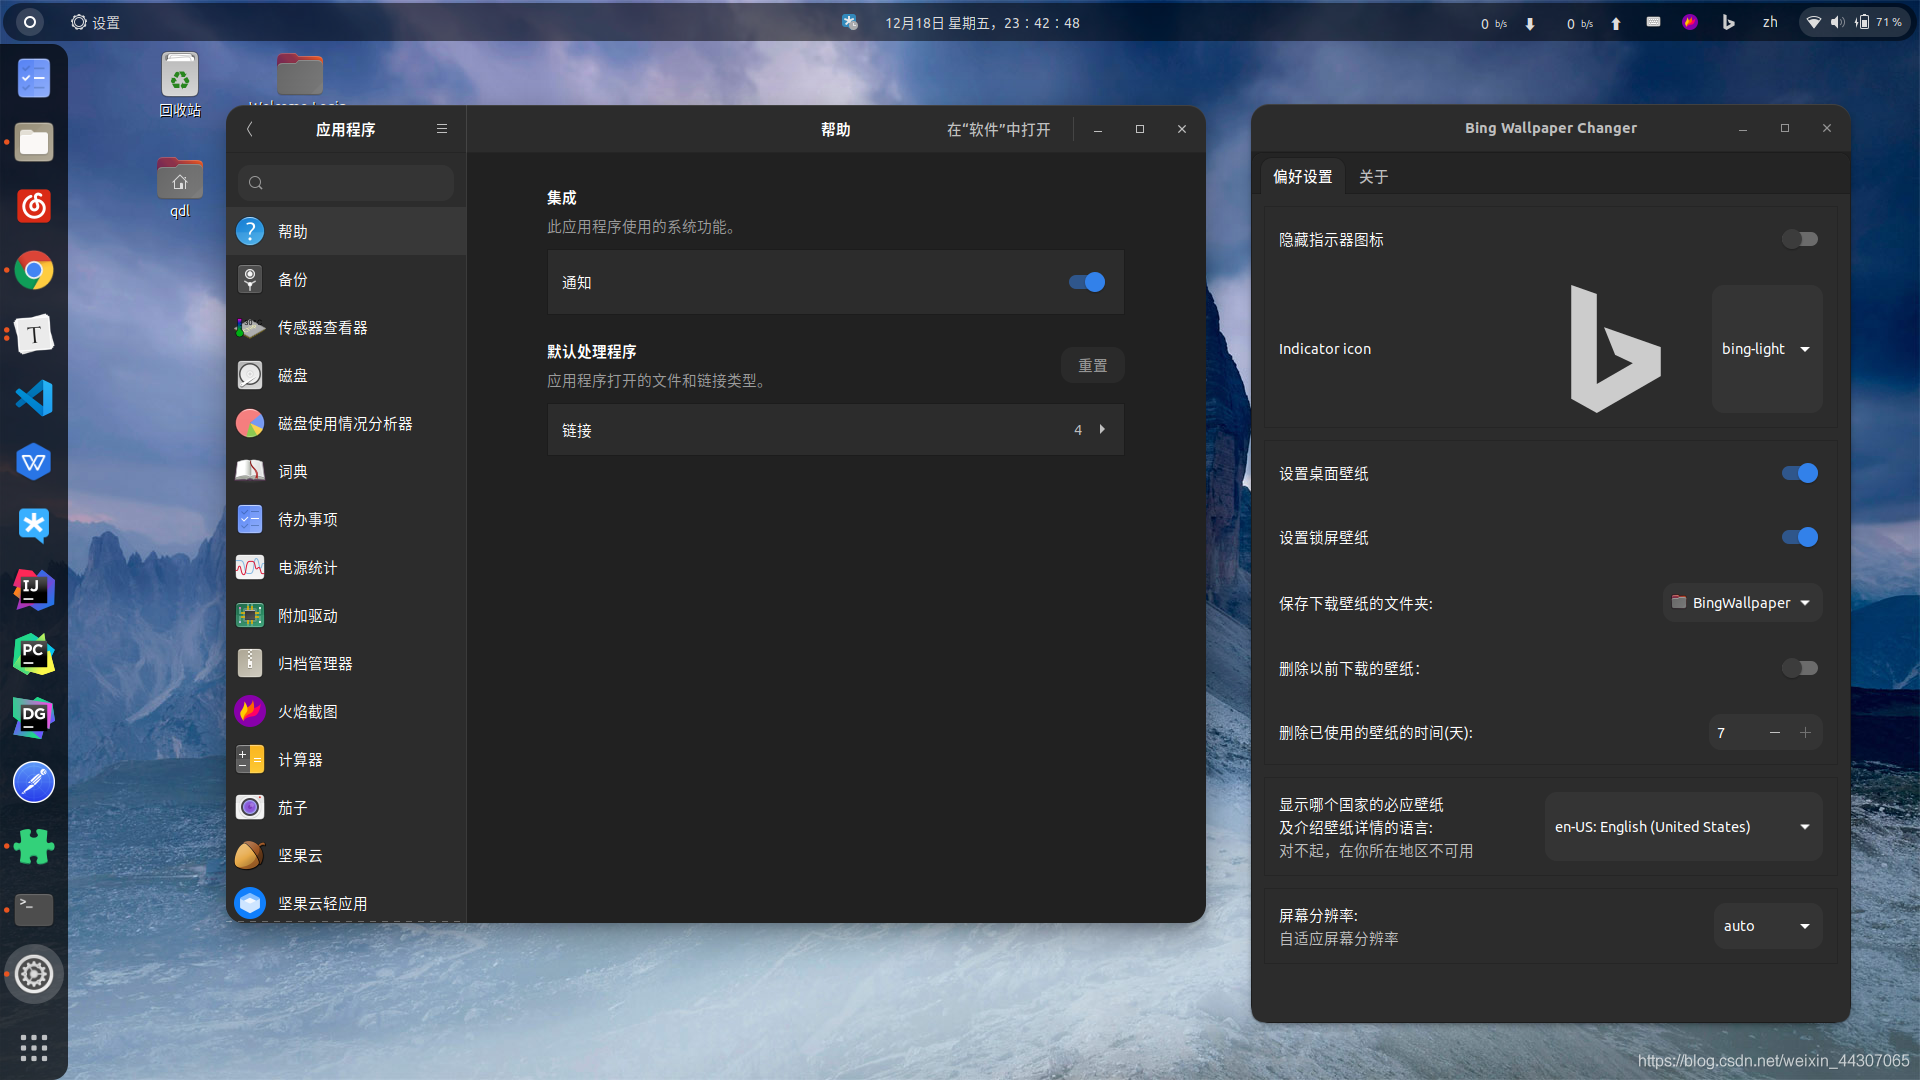Click the search icon in applications sidebar

256,183
